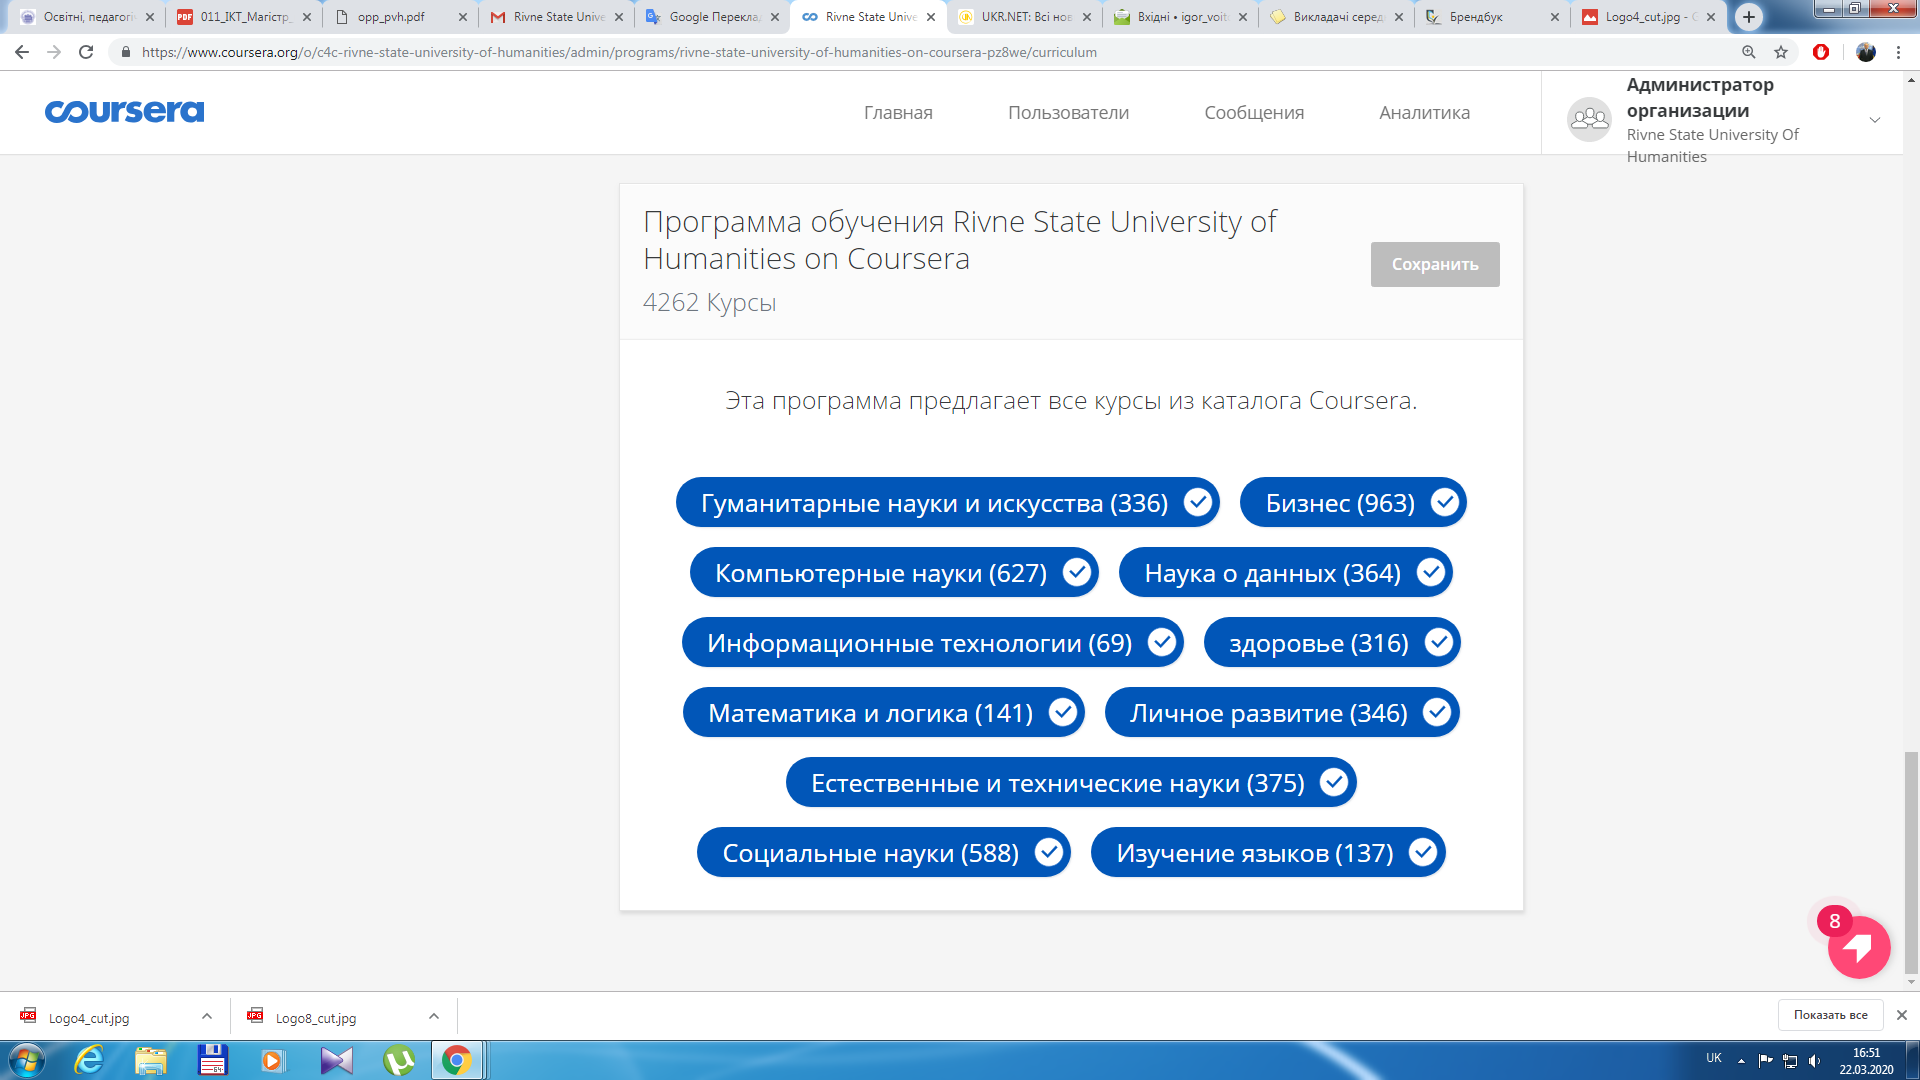1920x1080 pixels.
Task: Open File Explorer from taskbar
Action: (151, 1060)
